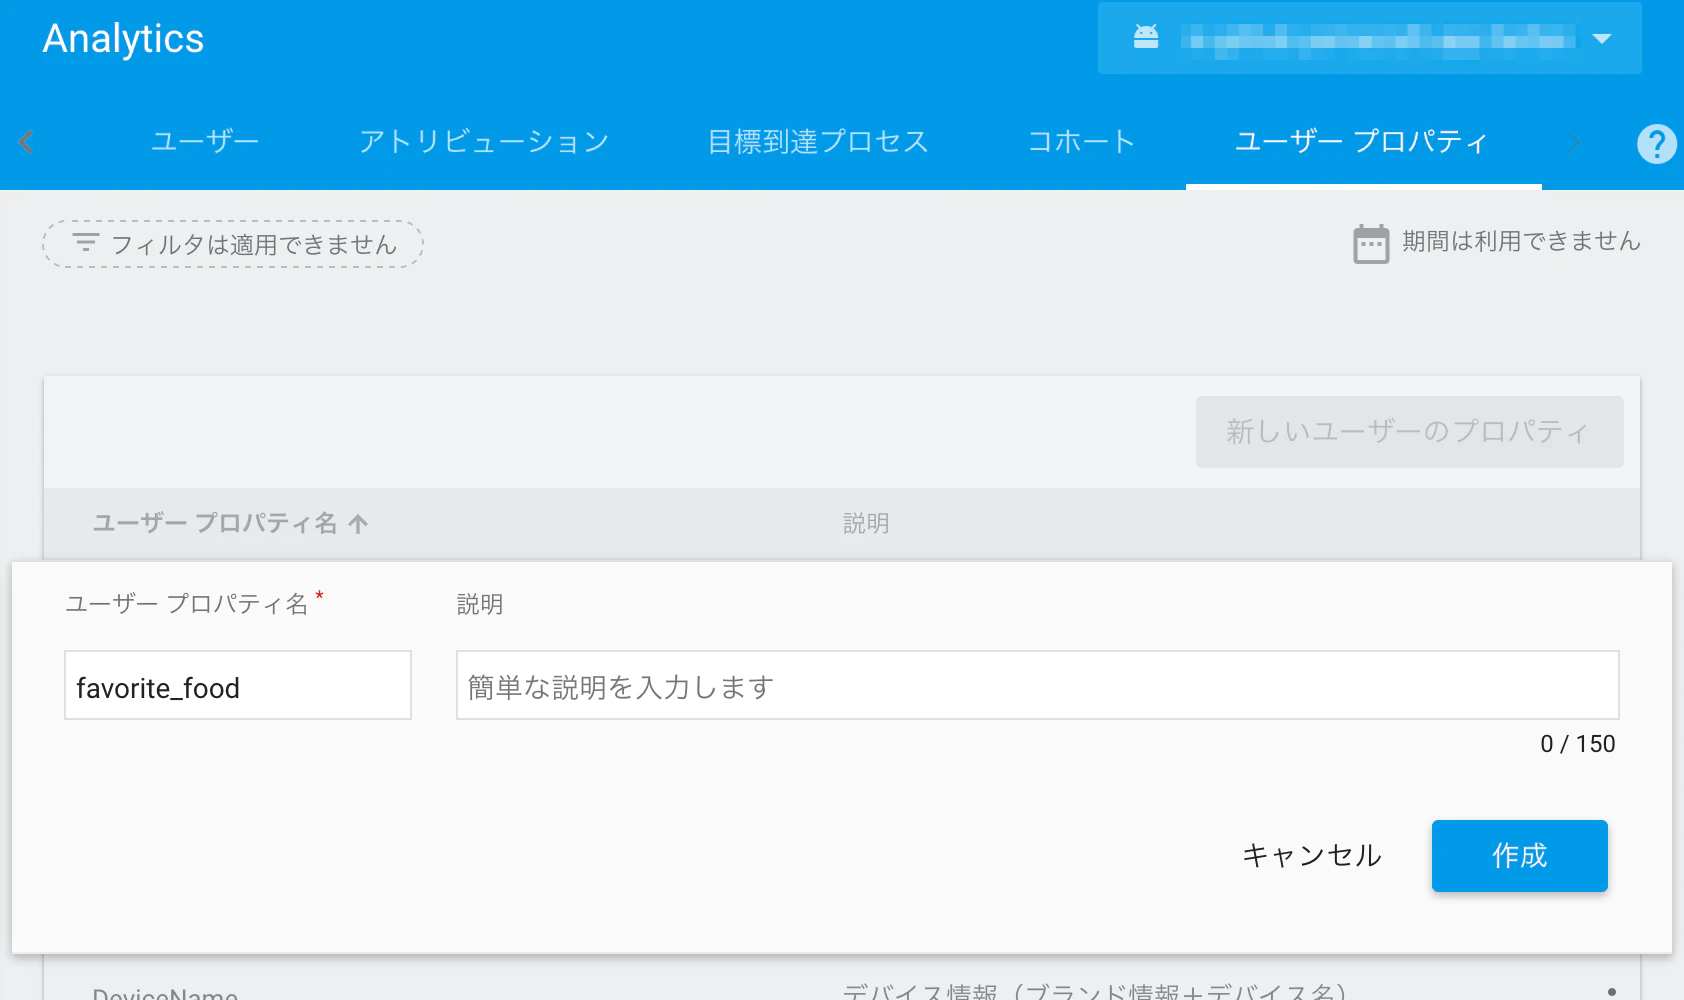Click the Android app icon in selector
Screen dimensions: 1684x1000
point(1146,37)
